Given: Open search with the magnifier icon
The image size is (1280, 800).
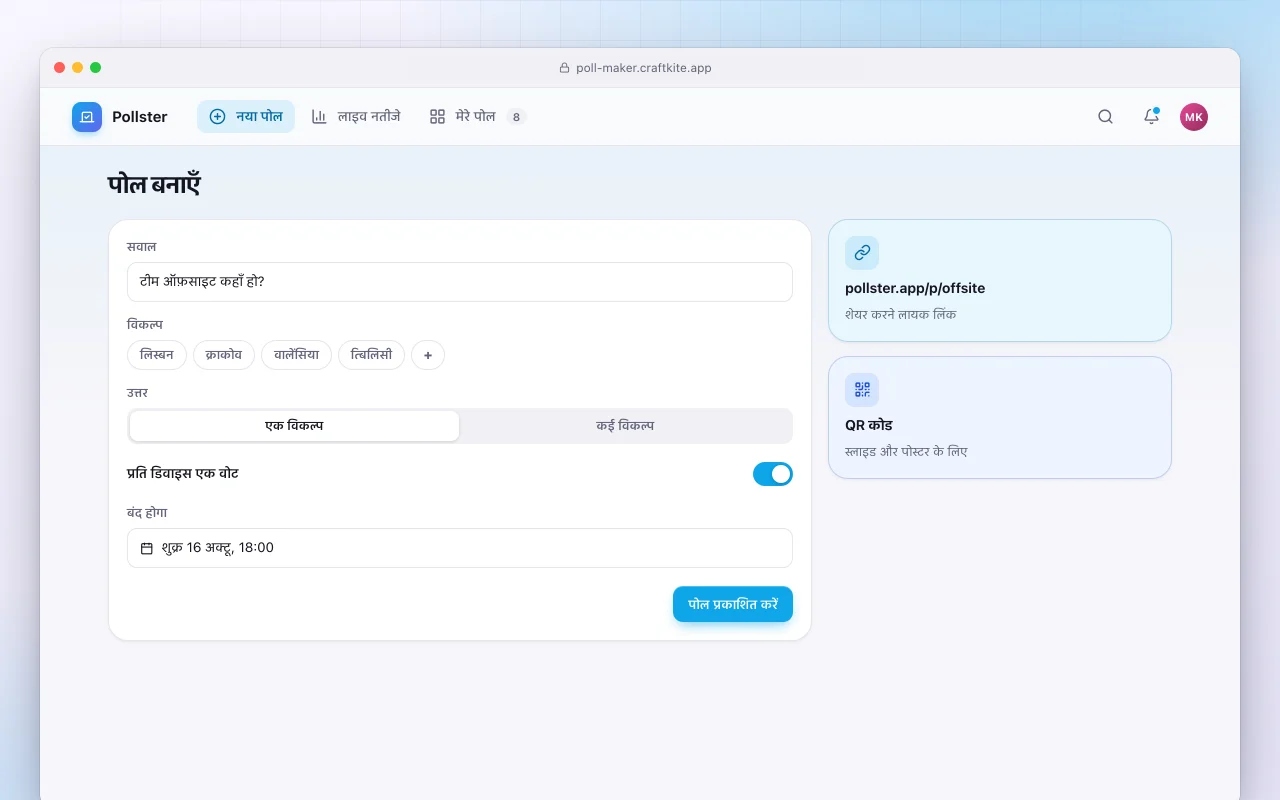Looking at the screenshot, I should (x=1105, y=117).
